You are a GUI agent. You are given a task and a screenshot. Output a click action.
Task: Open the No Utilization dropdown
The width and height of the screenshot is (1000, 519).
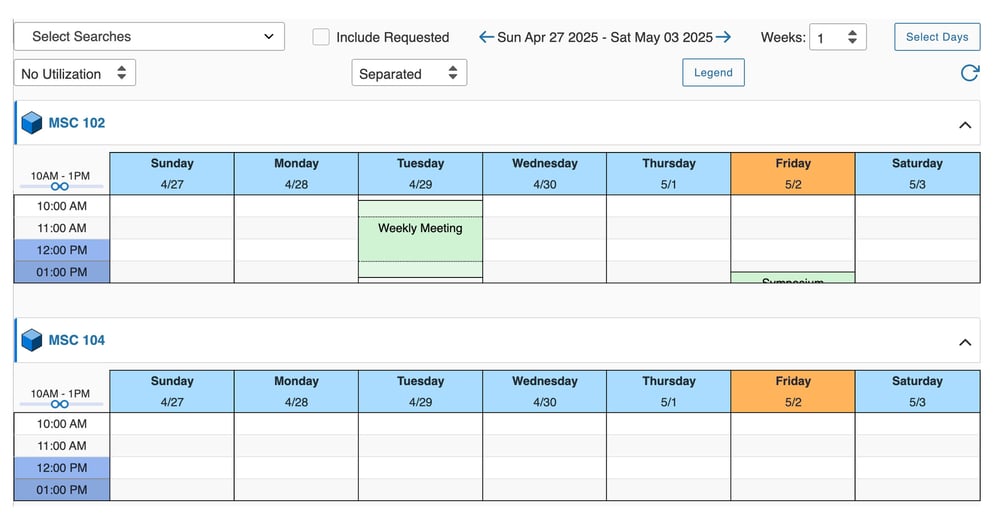tap(75, 73)
